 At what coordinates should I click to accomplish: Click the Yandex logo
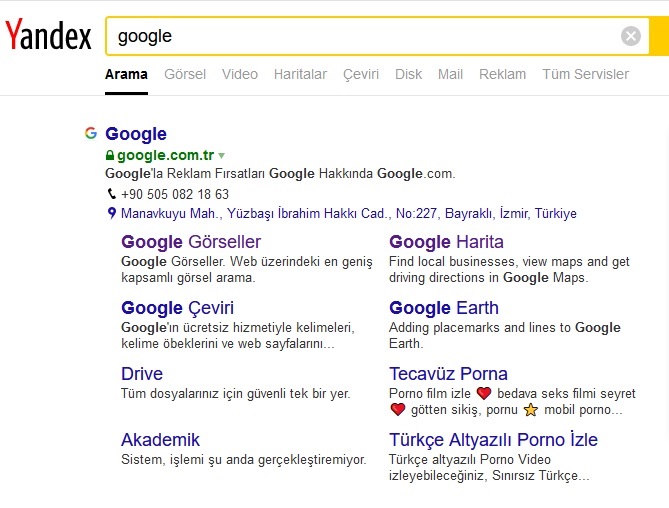click(48, 37)
